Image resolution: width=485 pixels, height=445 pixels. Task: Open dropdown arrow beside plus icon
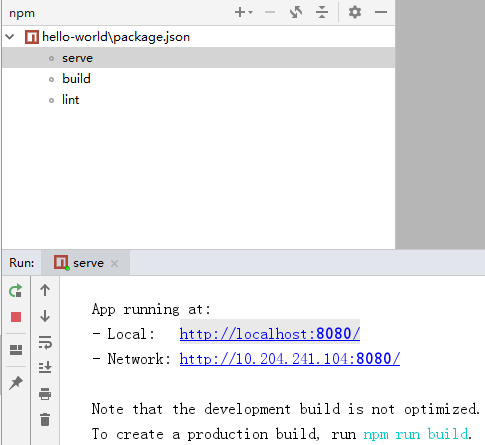coord(250,13)
